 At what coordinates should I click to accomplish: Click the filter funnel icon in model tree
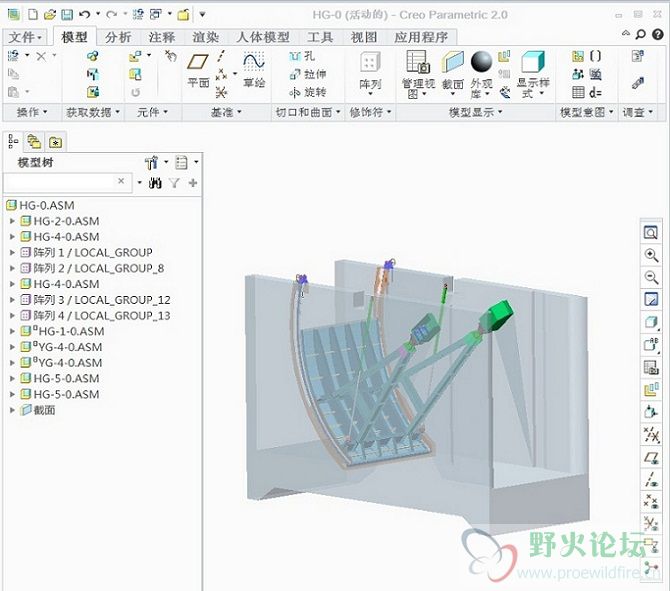[174, 183]
